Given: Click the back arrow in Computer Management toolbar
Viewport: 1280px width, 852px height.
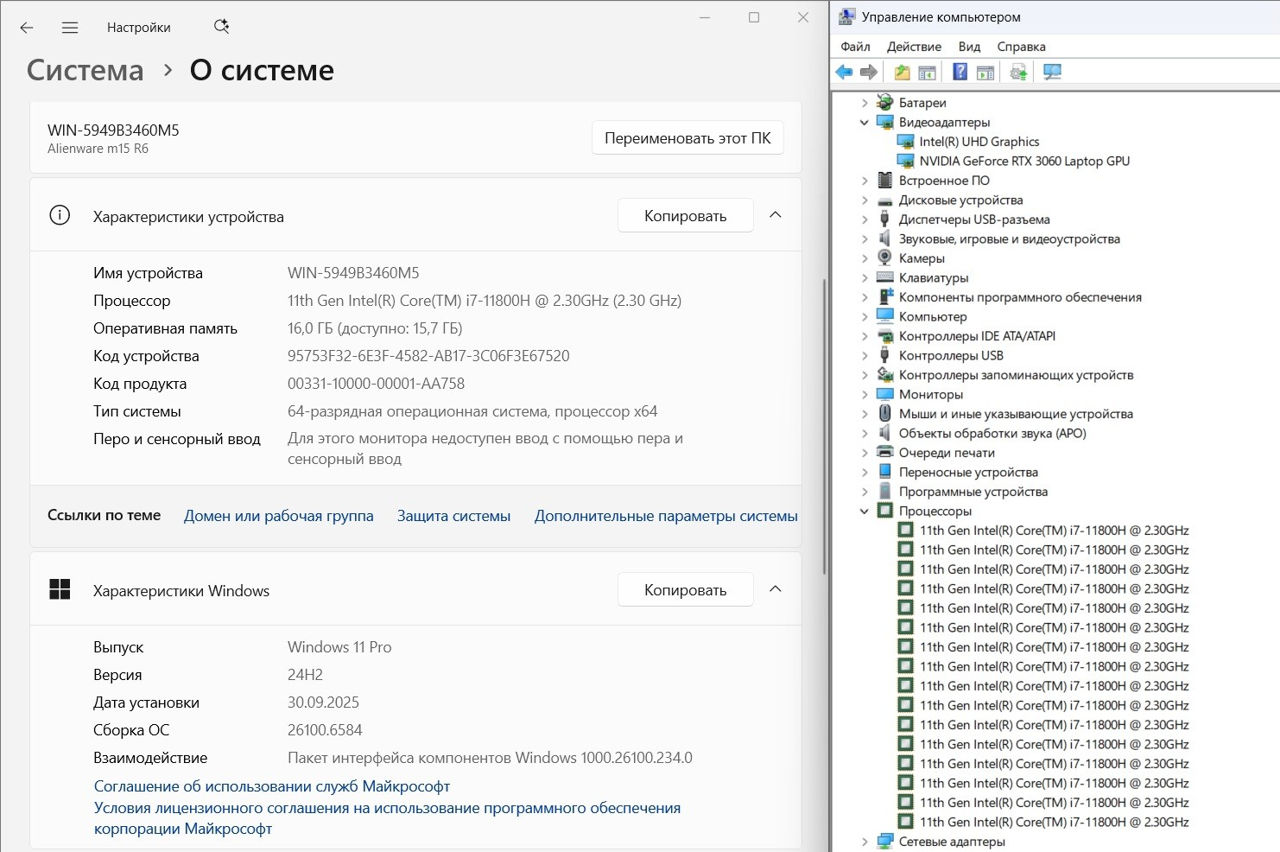Looking at the screenshot, I should tap(844, 72).
